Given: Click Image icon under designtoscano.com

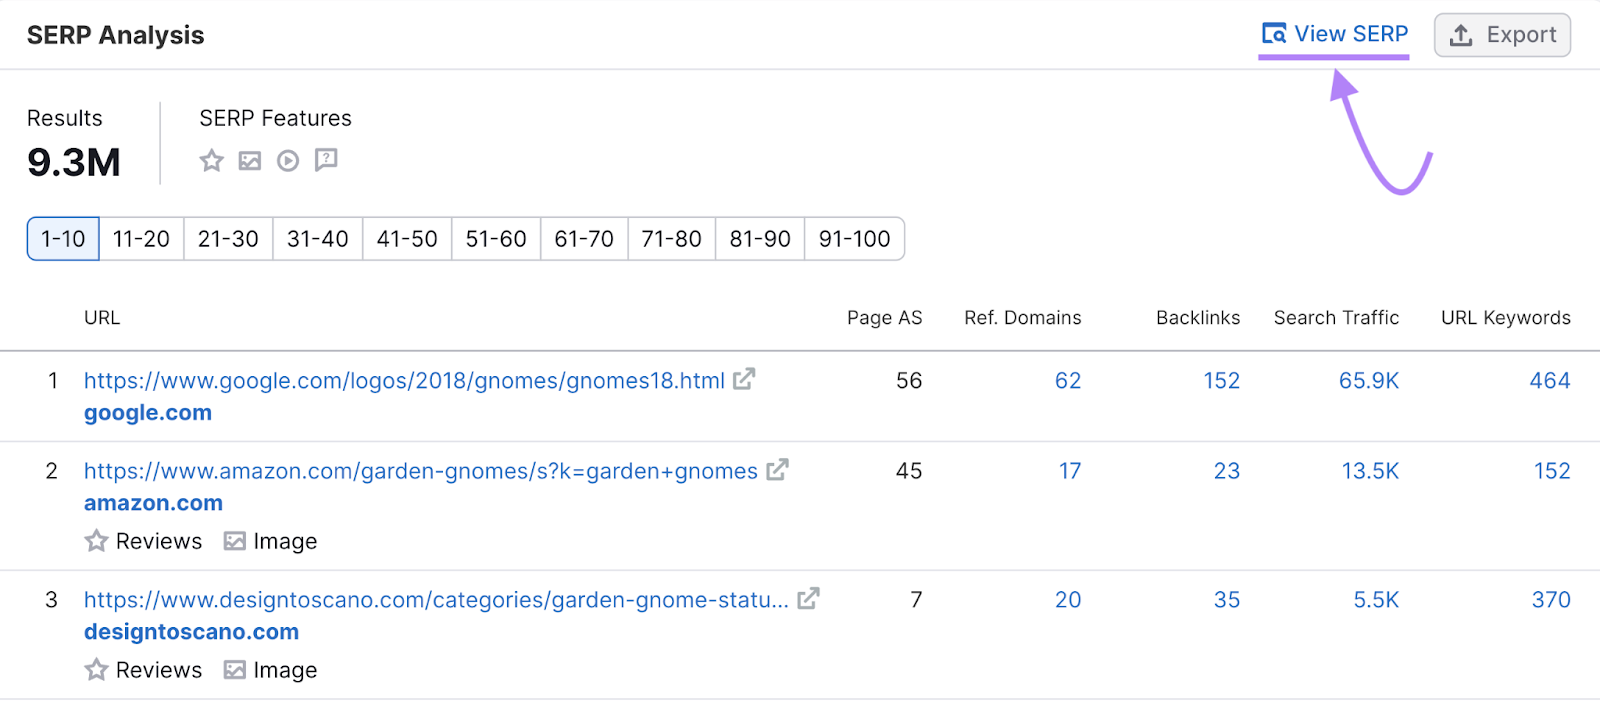Looking at the screenshot, I should pos(235,670).
